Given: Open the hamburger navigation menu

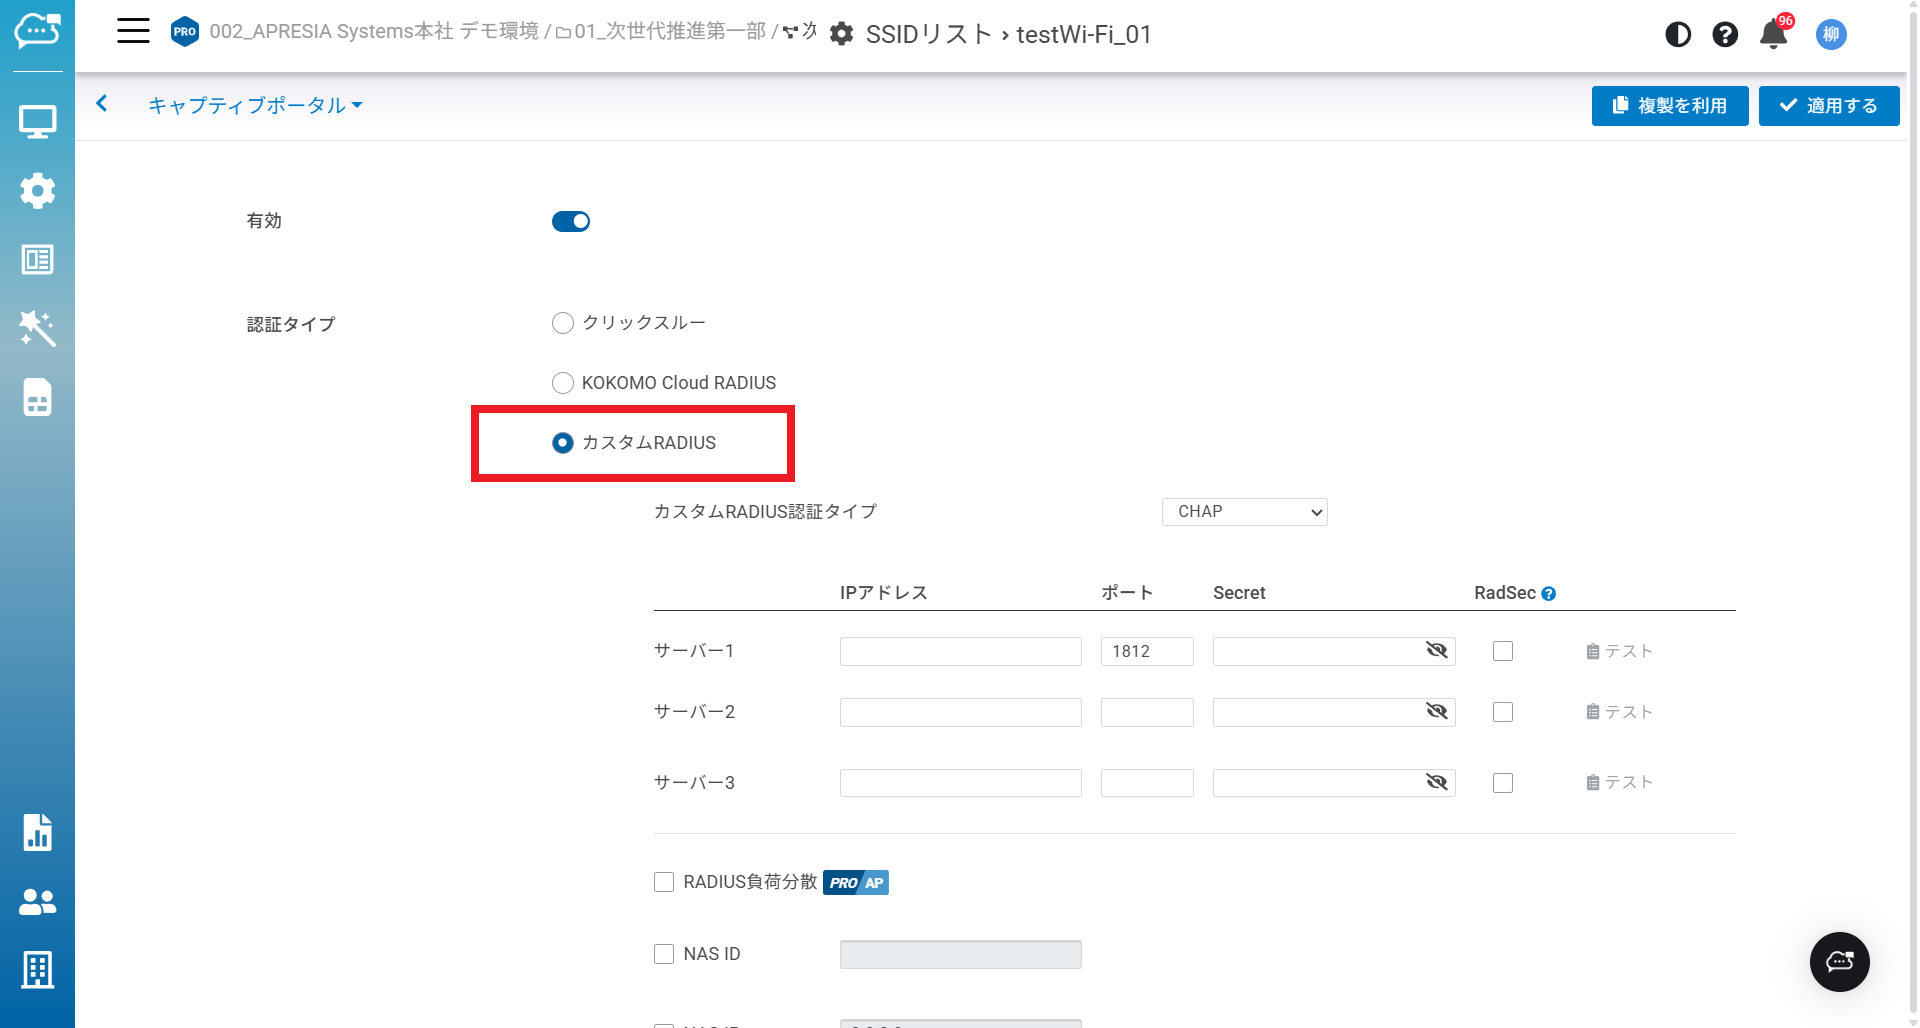Looking at the screenshot, I should click(x=133, y=31).
